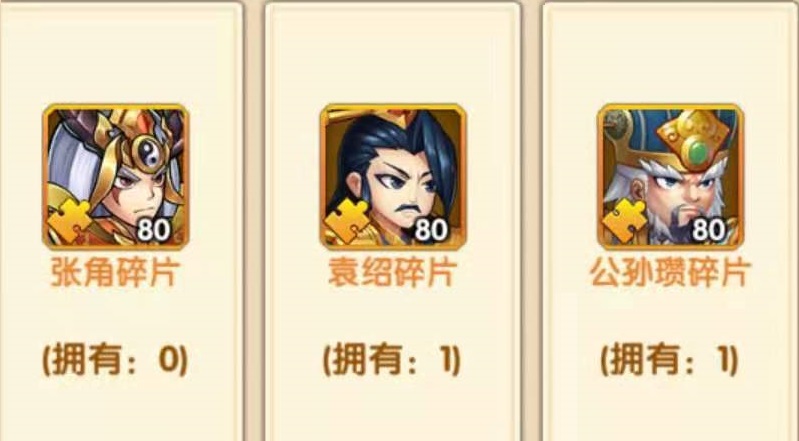Click the (拥有: 1) text under Yuan Shao
Screen dimensions: 799x441
pos(392,360)
